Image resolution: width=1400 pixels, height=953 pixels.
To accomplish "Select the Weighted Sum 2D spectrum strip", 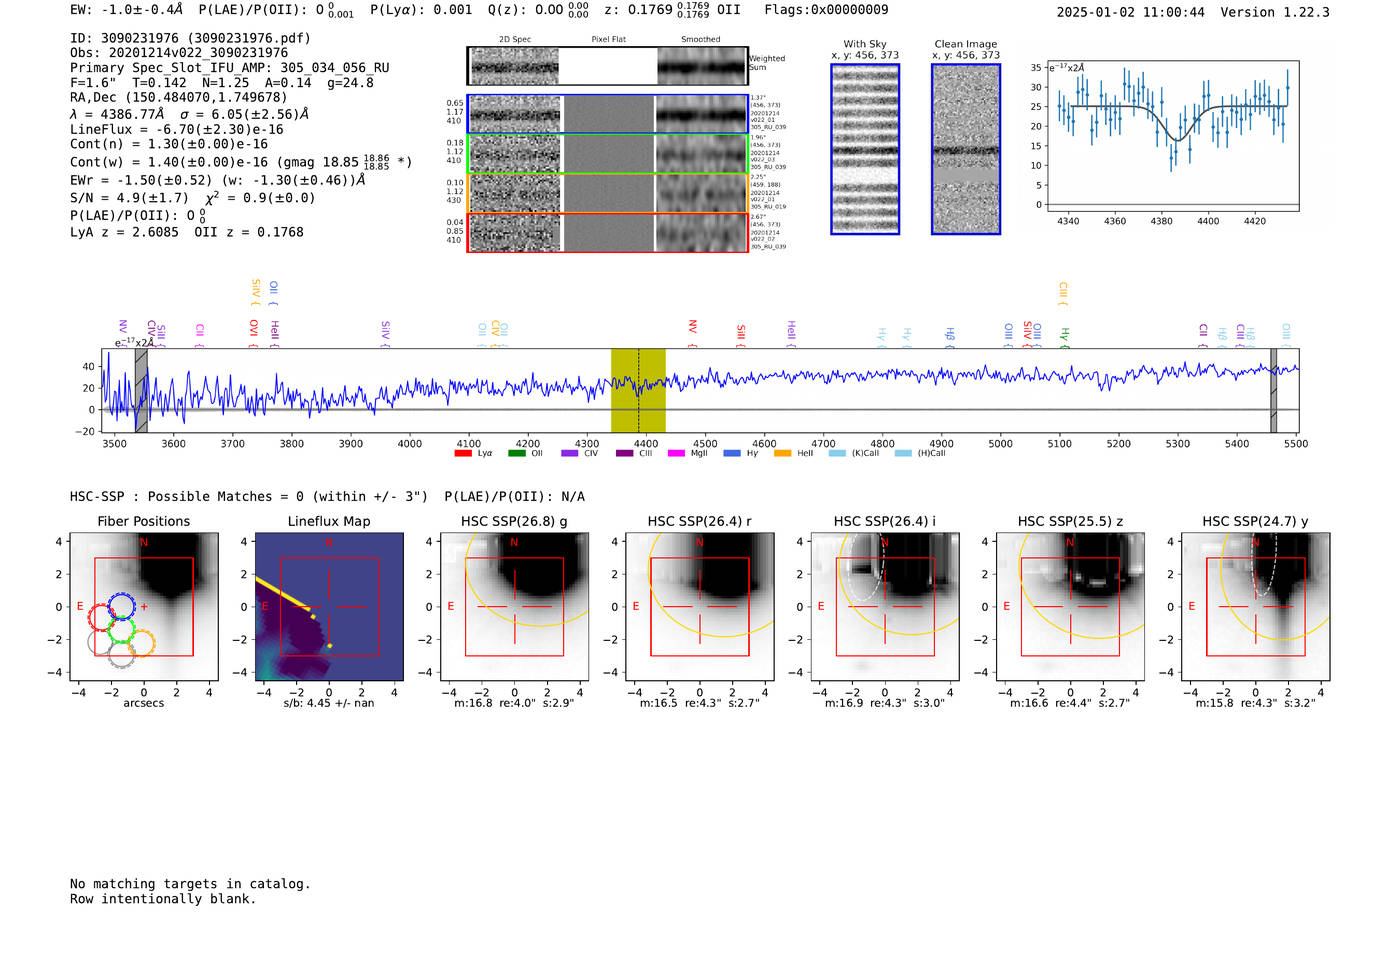I will (x=608, y=66).
